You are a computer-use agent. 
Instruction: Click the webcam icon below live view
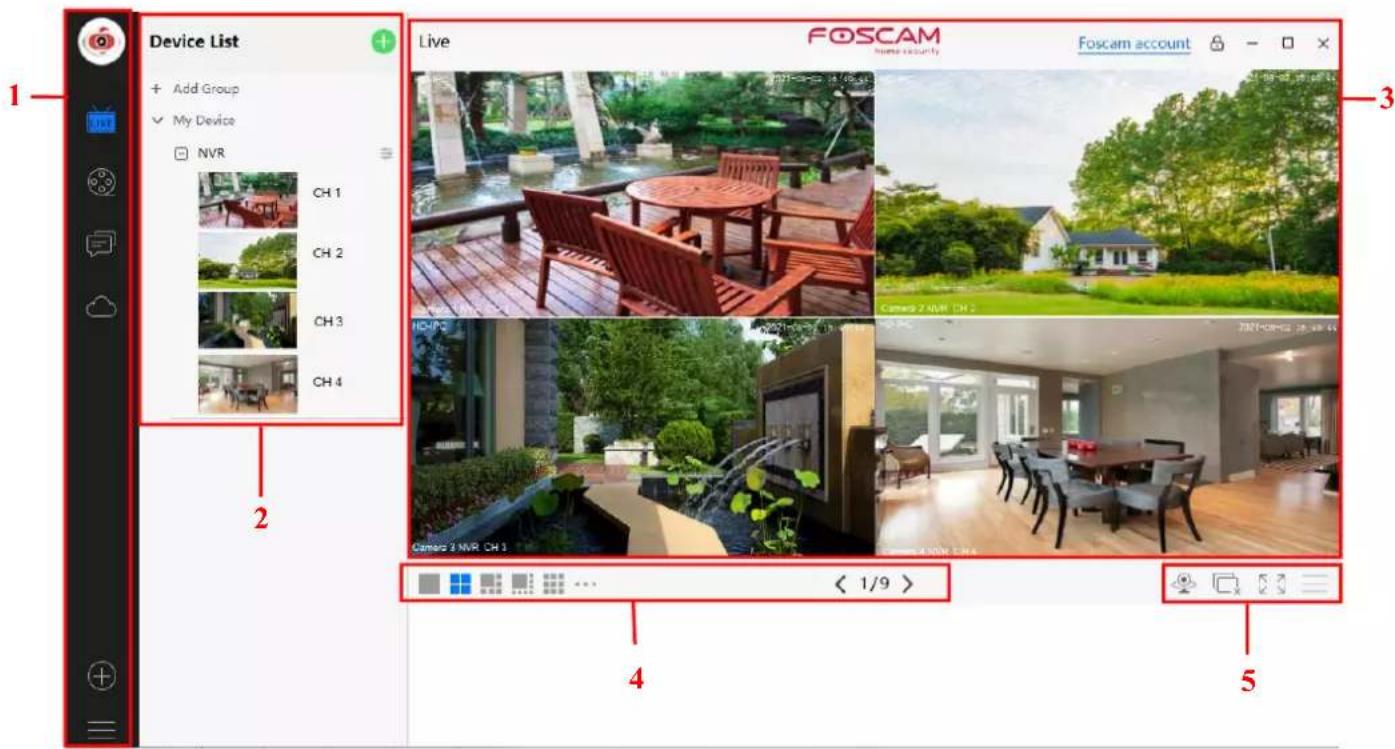tap(1182, 584)
